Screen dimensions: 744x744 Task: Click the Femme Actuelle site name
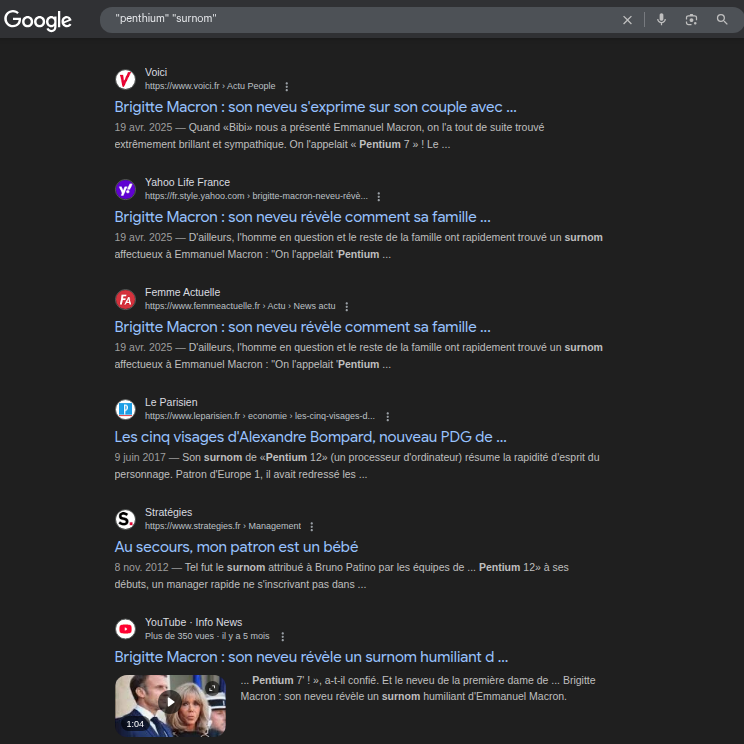click(x=182, y=293)
